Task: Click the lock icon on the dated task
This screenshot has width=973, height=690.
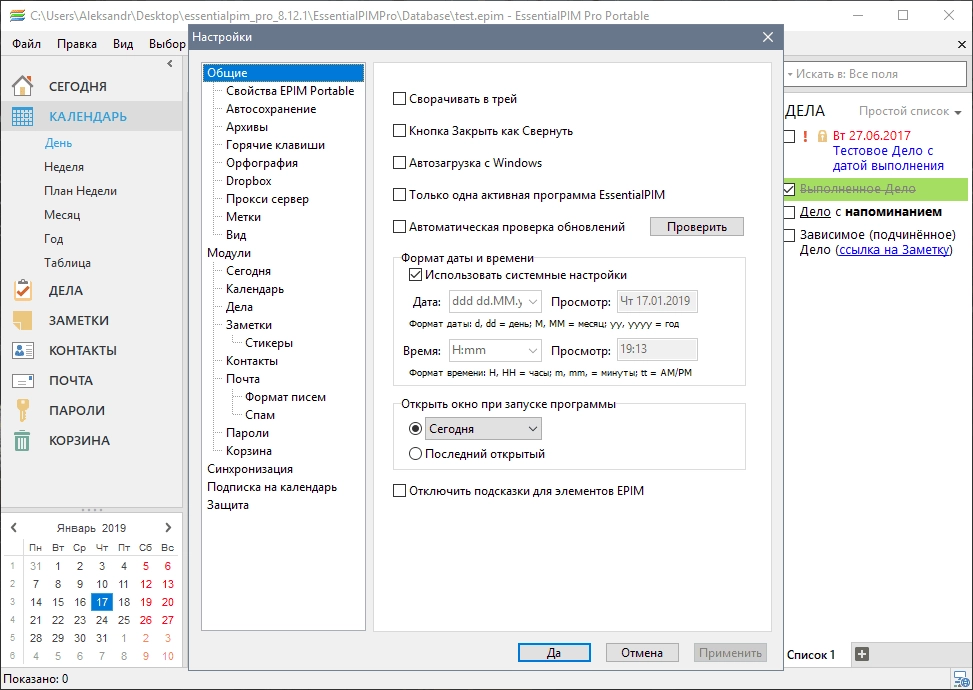Action: coord(822,136)
